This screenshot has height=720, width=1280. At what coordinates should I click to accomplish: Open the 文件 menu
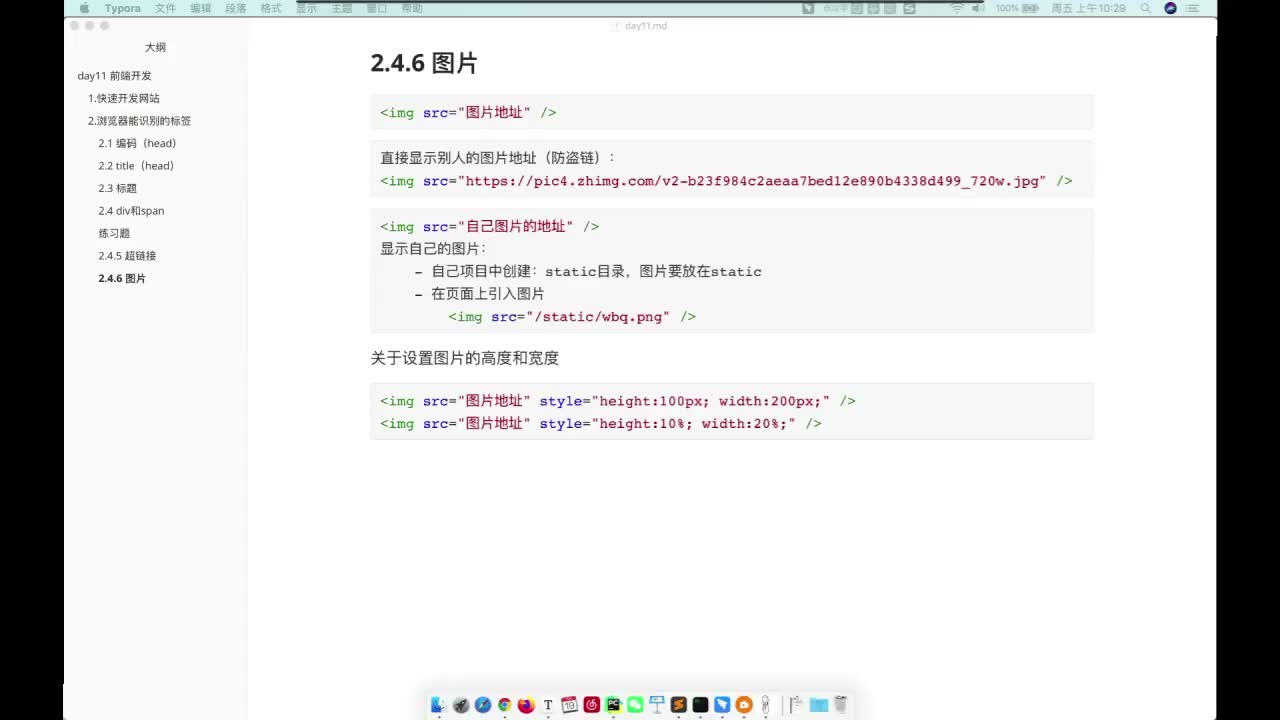click(165, 8)
